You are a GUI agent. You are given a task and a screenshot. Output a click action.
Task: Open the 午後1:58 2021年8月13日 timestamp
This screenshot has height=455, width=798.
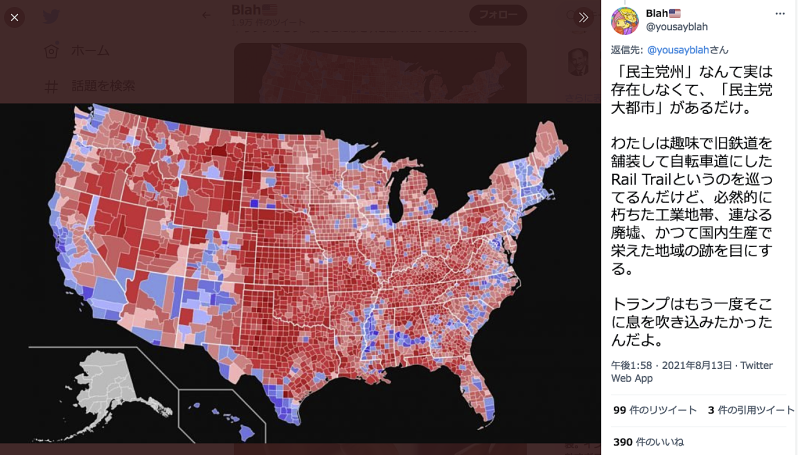coord(671,365)
